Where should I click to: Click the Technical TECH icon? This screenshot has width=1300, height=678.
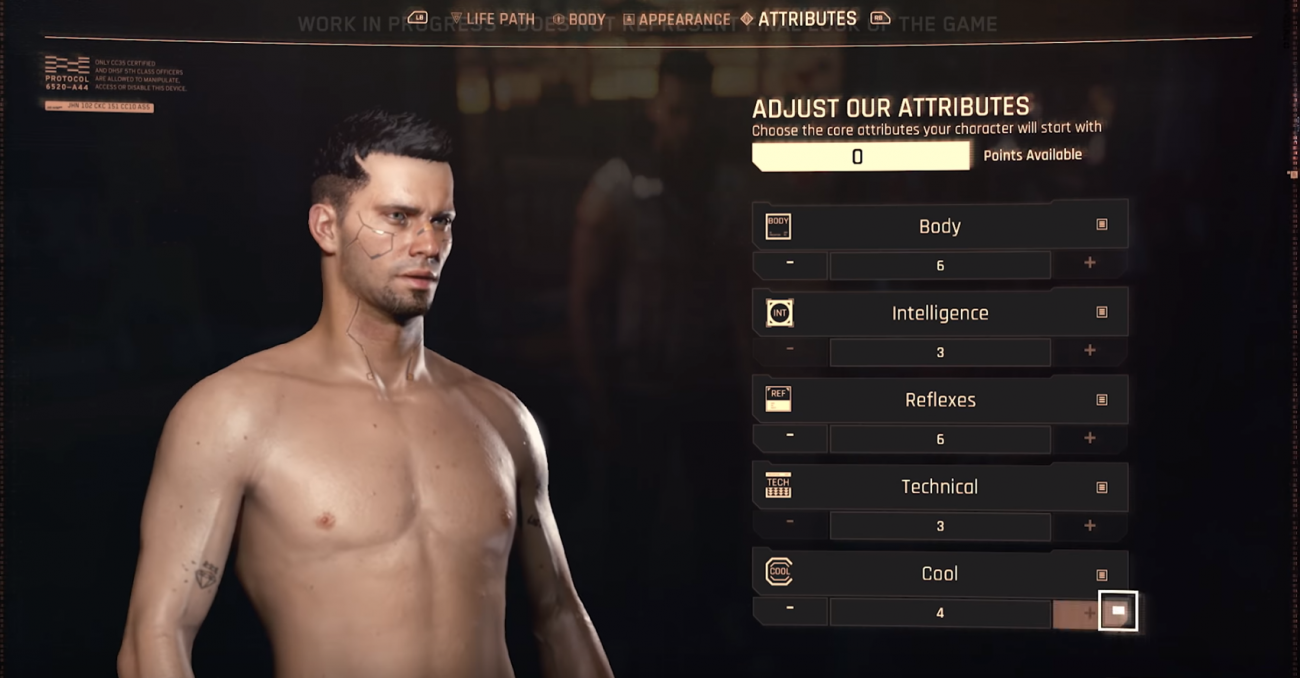(778, 487)
